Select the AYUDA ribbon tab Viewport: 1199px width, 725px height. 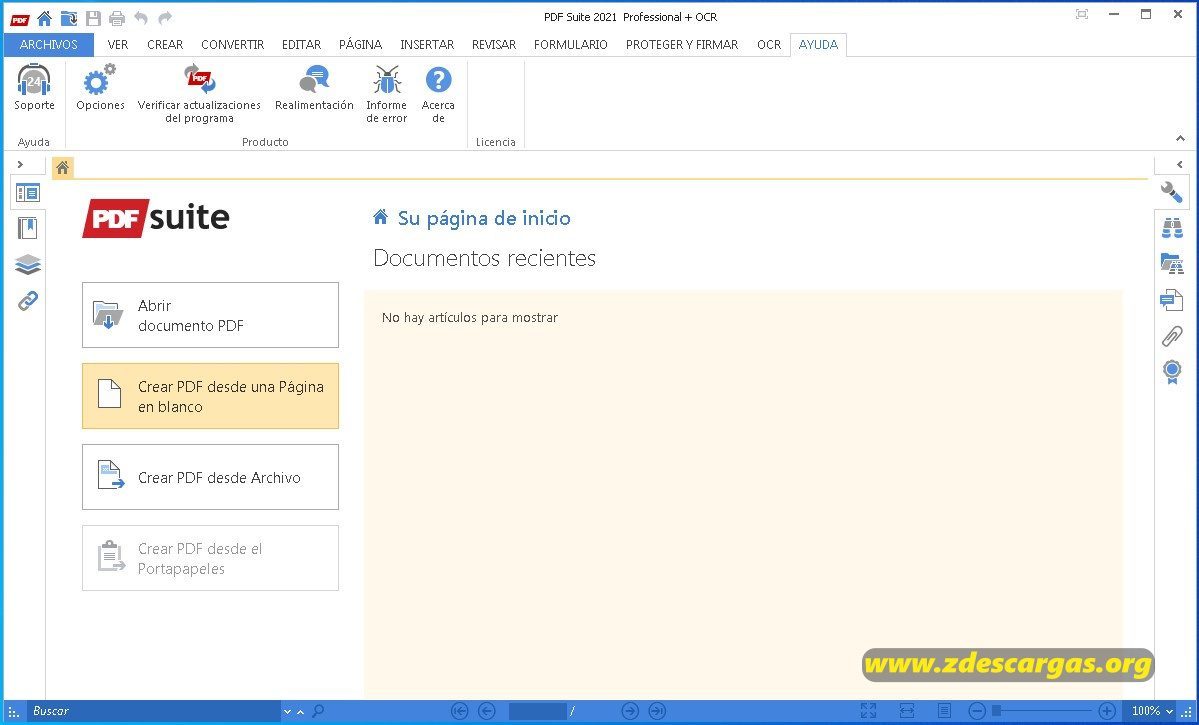[818, 44]
